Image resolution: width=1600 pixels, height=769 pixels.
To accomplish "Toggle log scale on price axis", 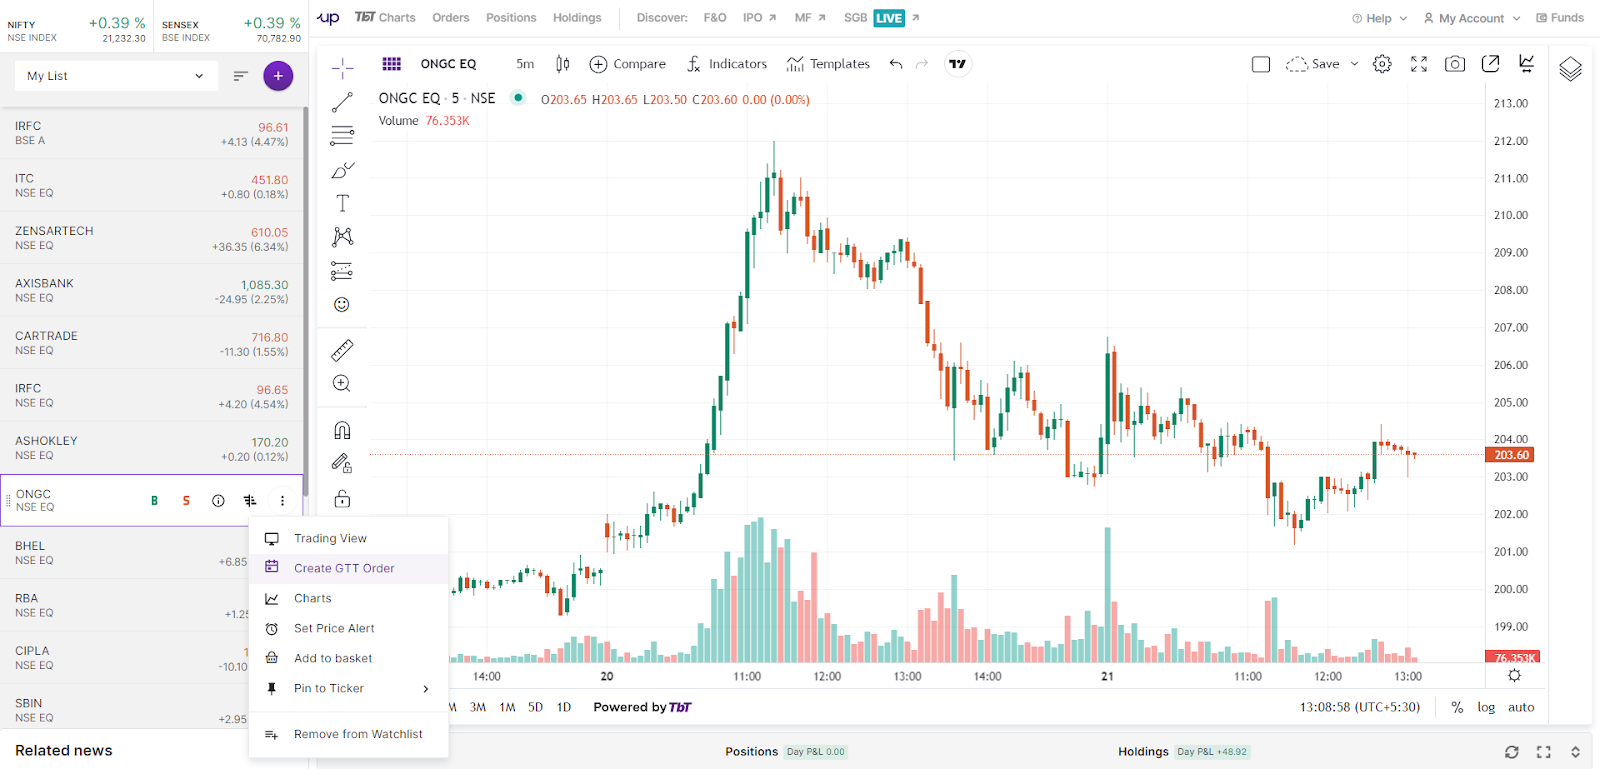I will (1486, 707).
